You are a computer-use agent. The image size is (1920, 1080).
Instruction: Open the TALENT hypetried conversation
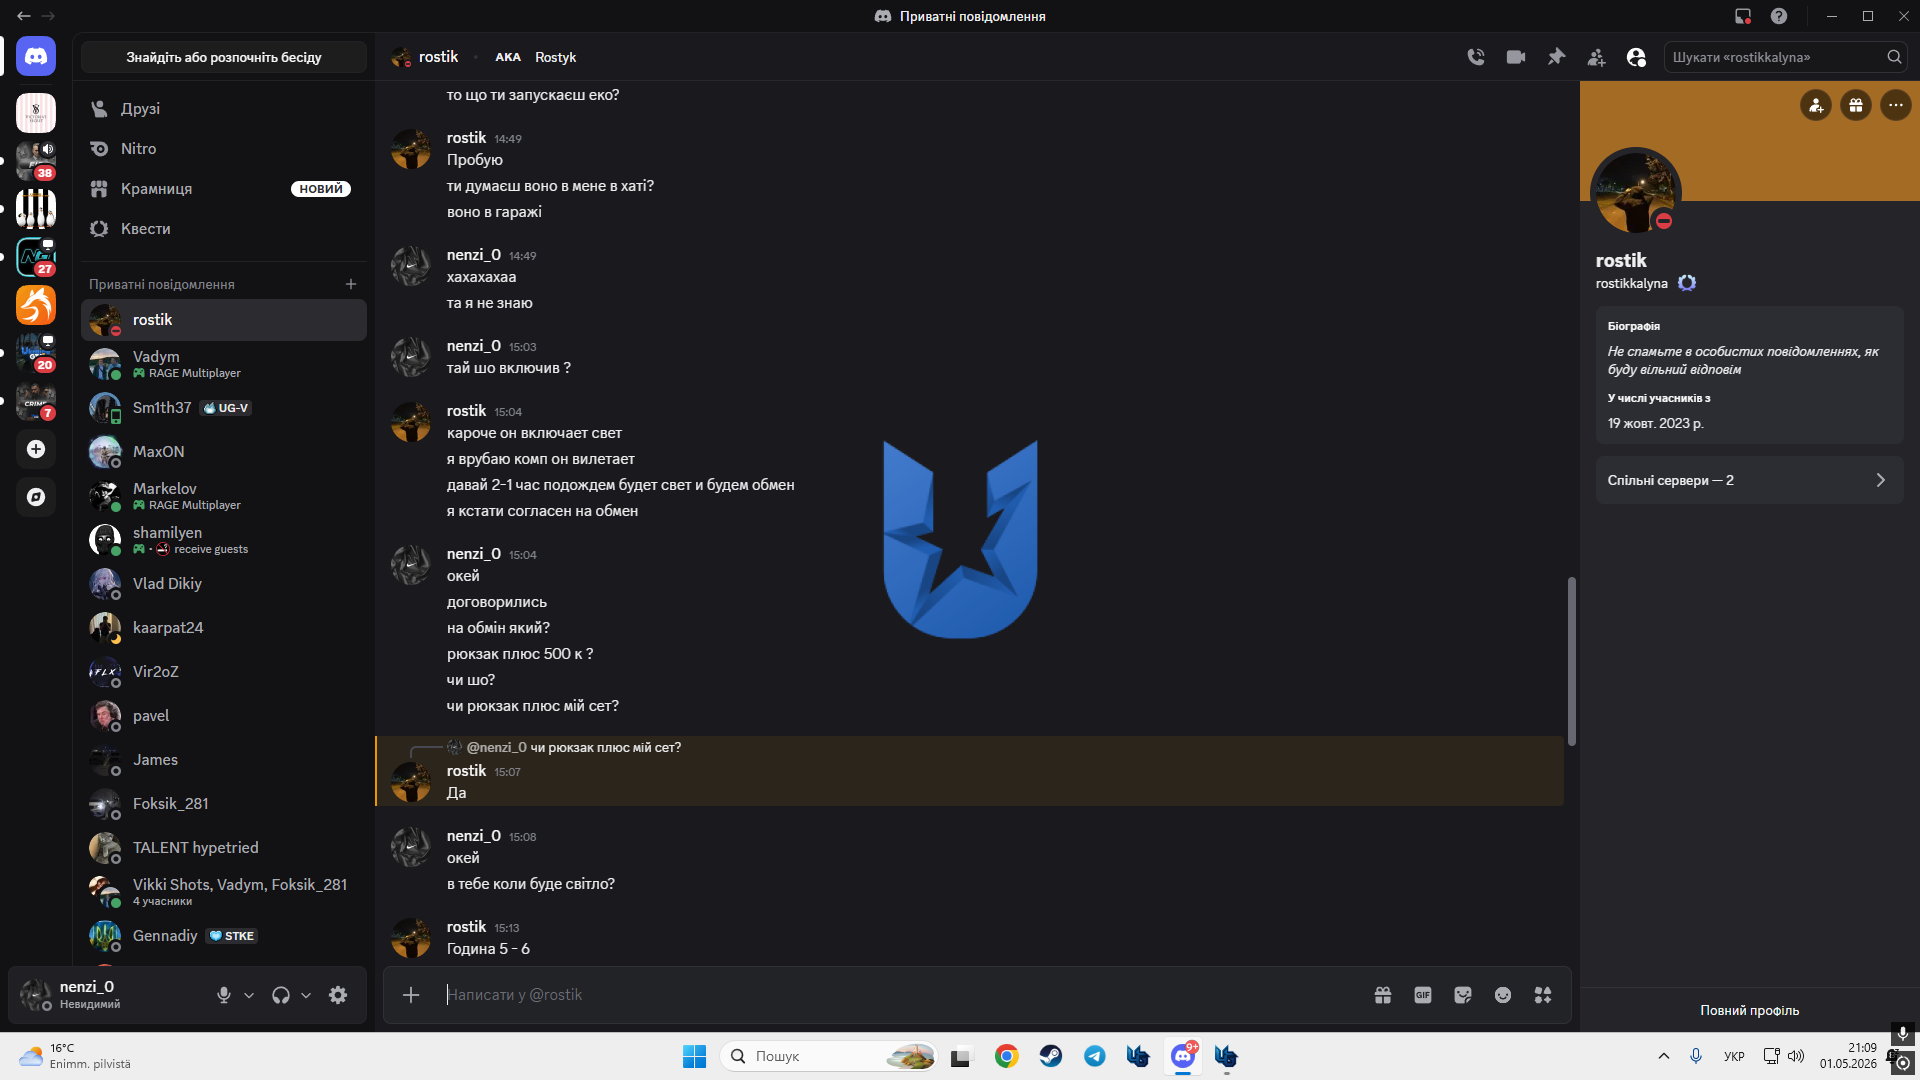224,848
